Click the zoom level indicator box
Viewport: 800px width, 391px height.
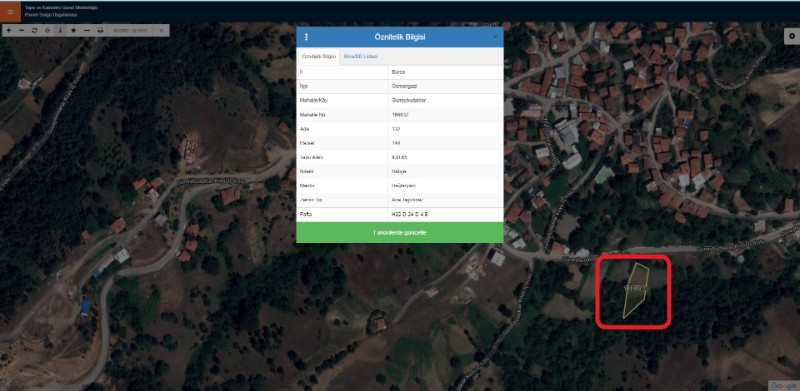pos(161,31)
